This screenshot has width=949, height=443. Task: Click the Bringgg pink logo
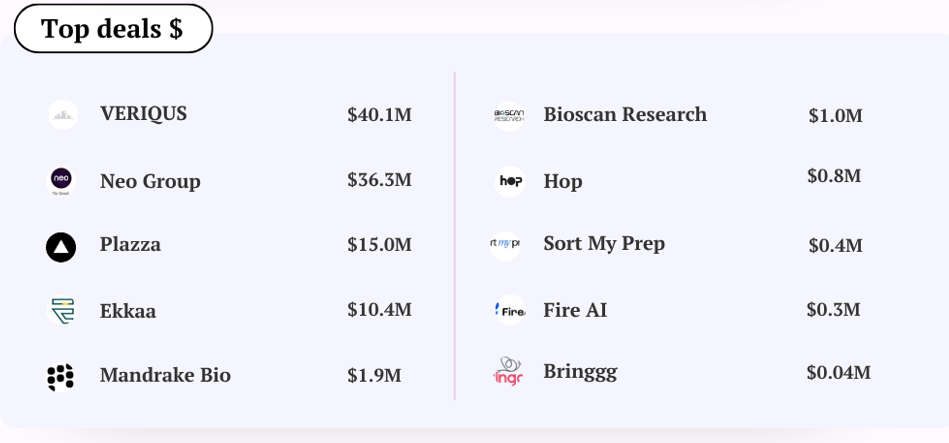(x=508, y=371)
